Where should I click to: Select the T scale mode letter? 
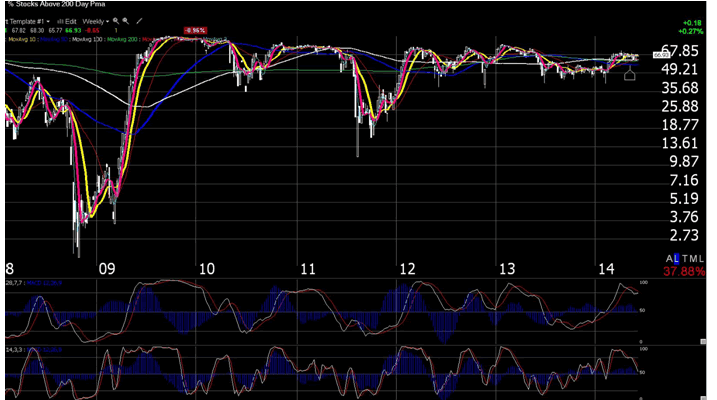click(685, 259)
